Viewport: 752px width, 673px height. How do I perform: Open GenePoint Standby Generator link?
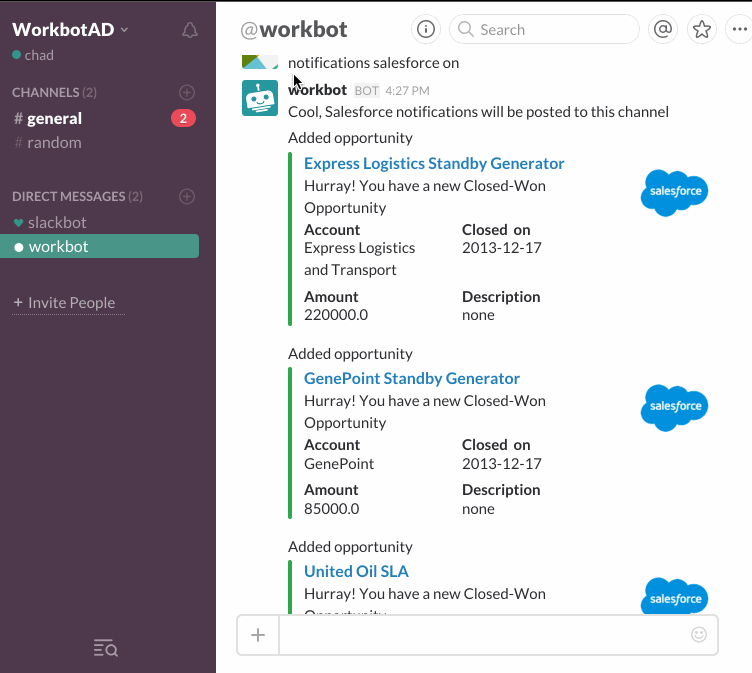[411, 378]
